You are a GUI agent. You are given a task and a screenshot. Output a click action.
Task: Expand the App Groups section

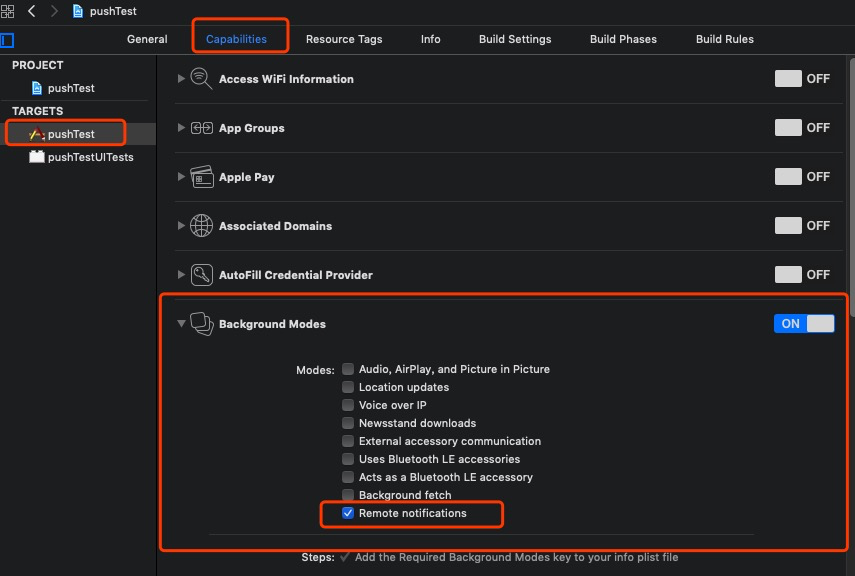pyautogui.click(x=181, y=128)
